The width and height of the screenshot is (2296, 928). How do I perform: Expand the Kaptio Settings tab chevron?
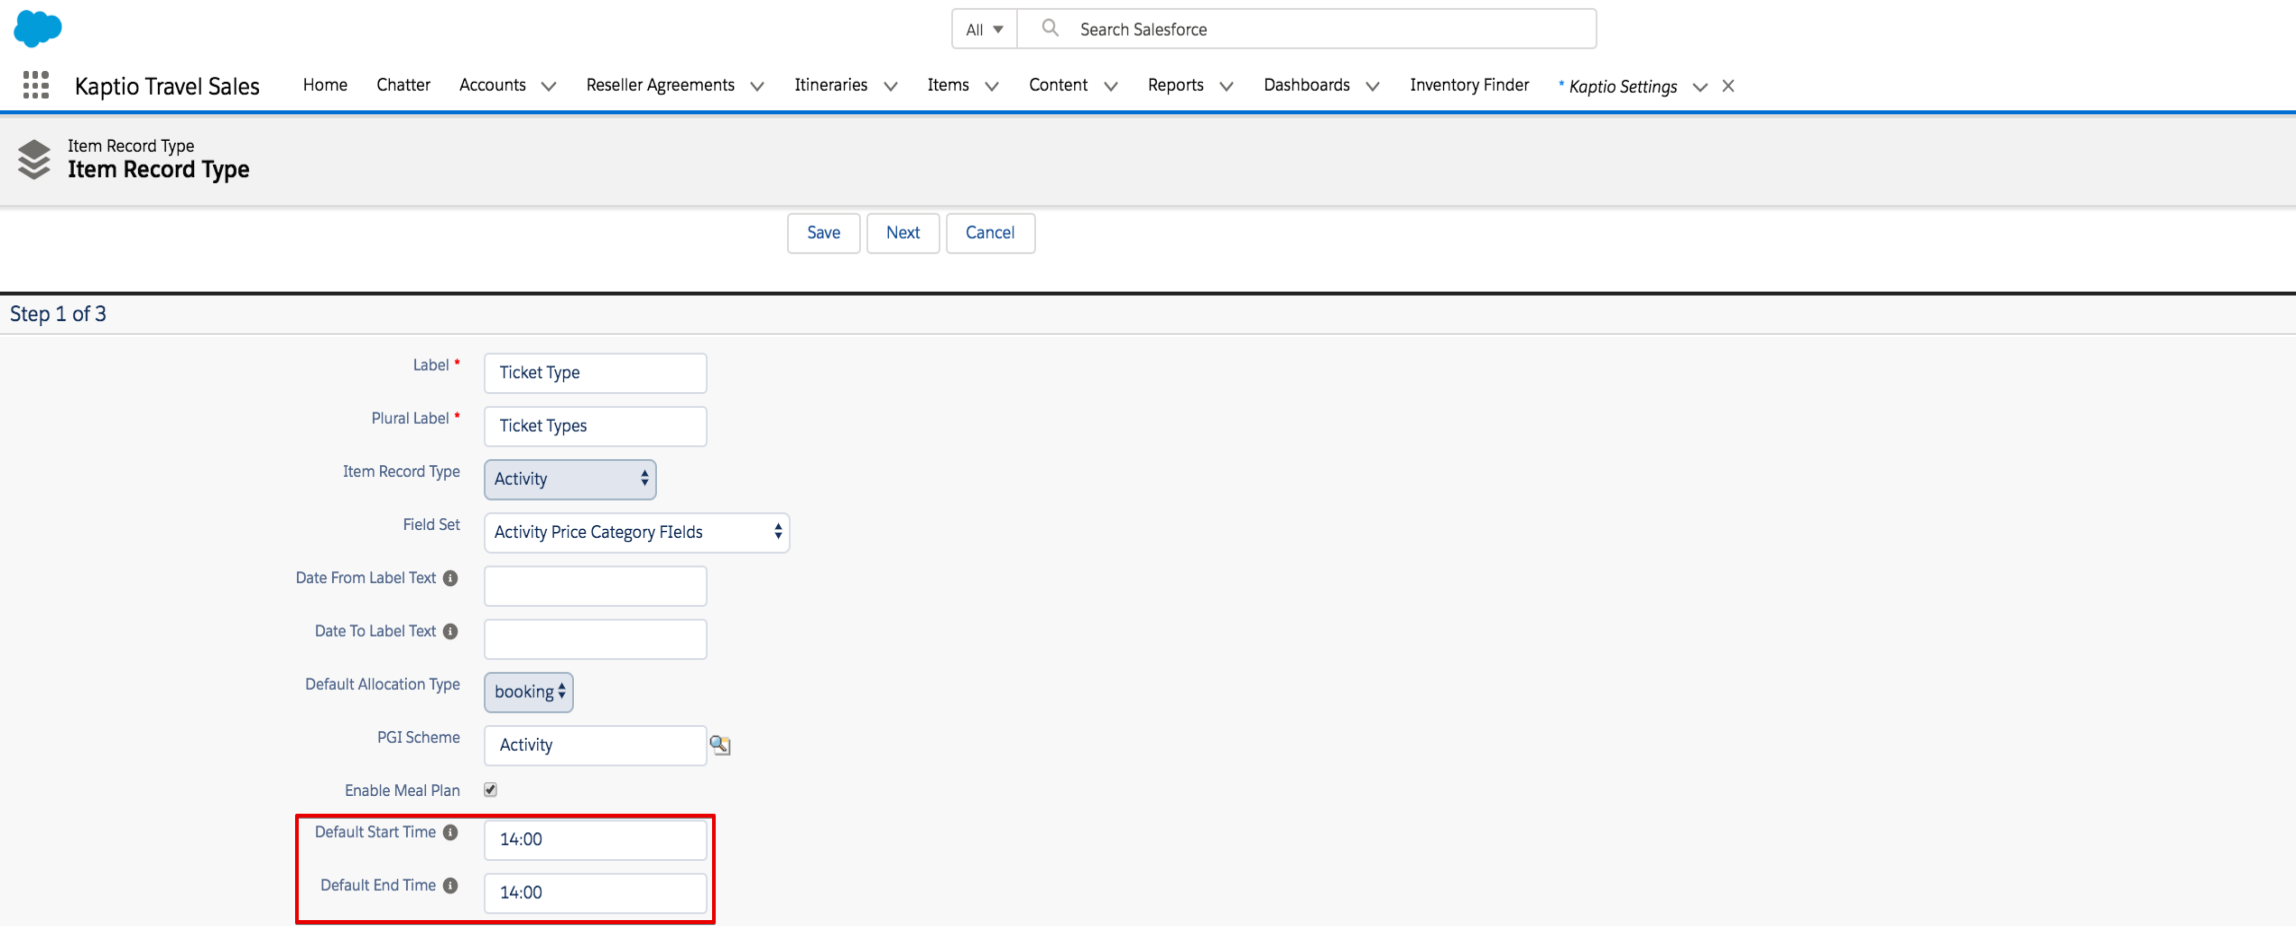point(1700,87)
